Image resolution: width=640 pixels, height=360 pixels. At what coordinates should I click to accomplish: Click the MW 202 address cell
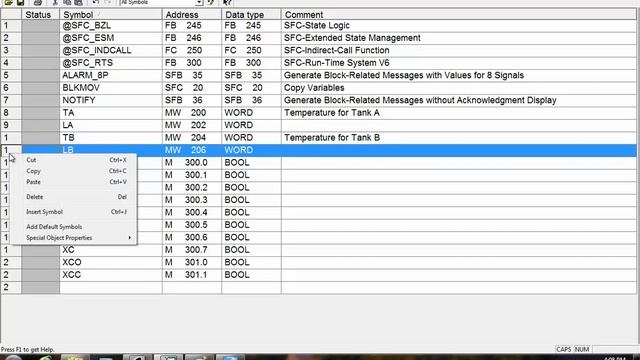coord(192,125)
